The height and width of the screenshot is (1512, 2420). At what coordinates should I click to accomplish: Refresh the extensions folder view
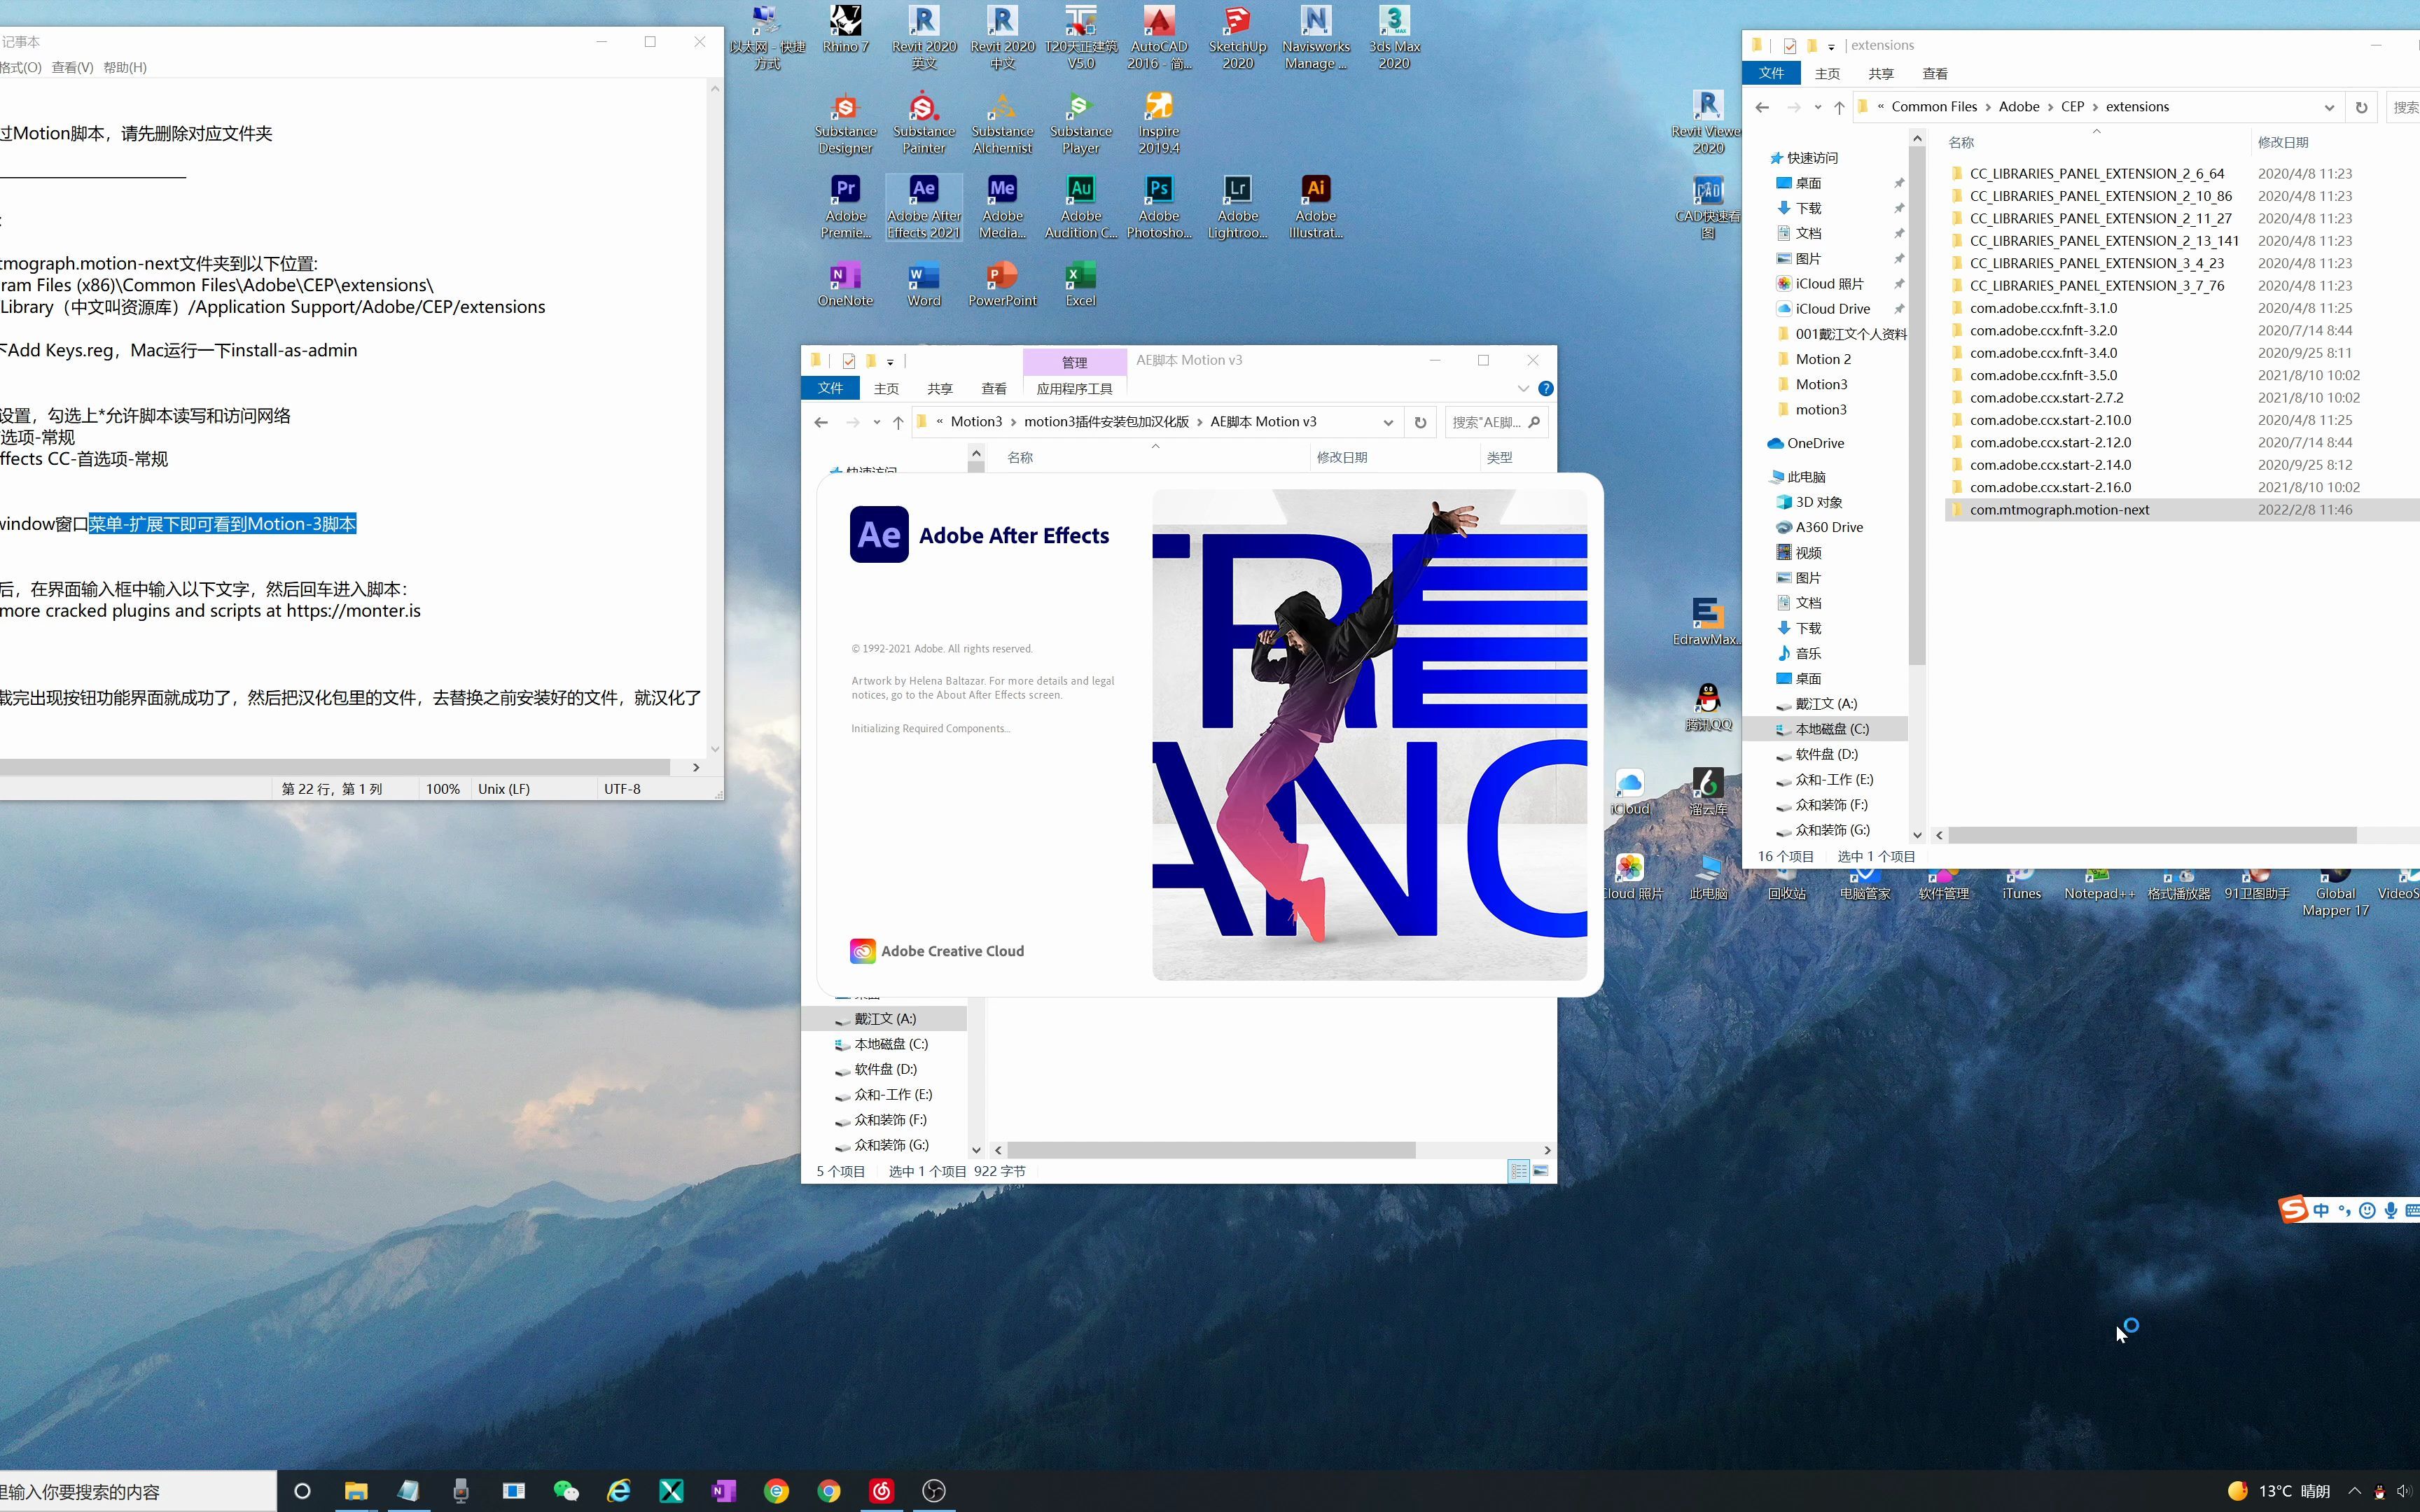coord(2361,107)
